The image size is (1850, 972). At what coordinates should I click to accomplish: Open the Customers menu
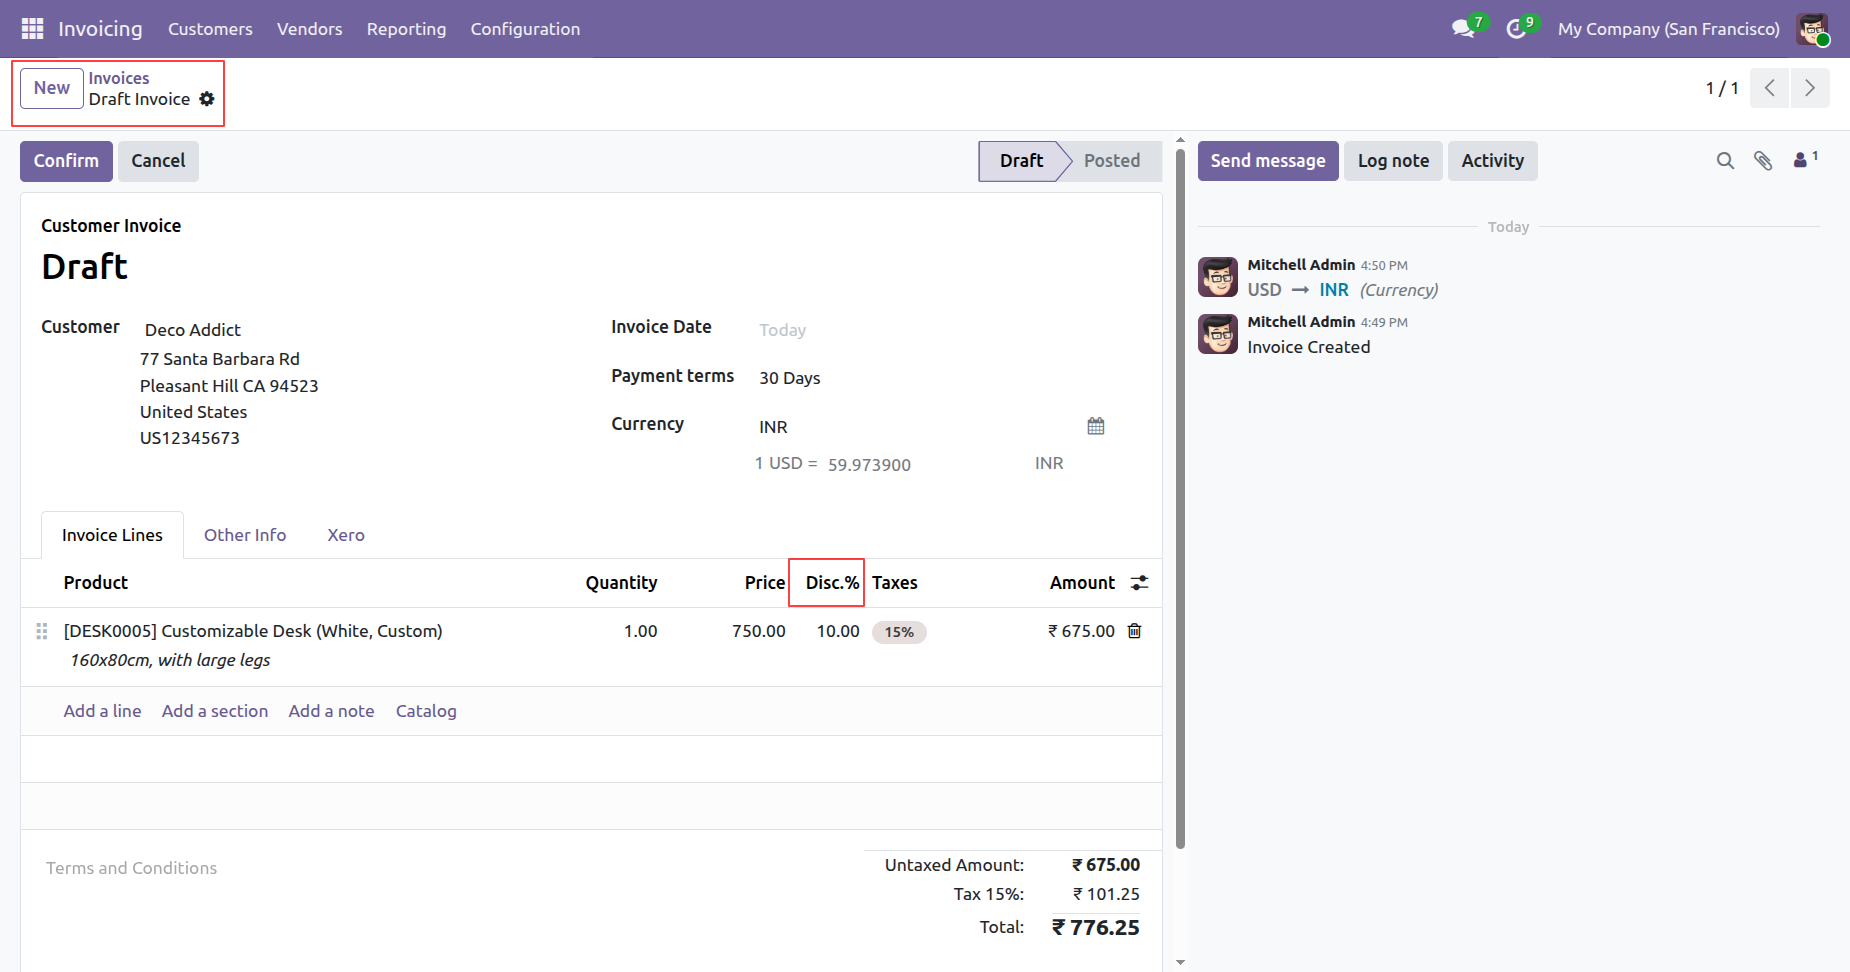(x=210, y=29)
